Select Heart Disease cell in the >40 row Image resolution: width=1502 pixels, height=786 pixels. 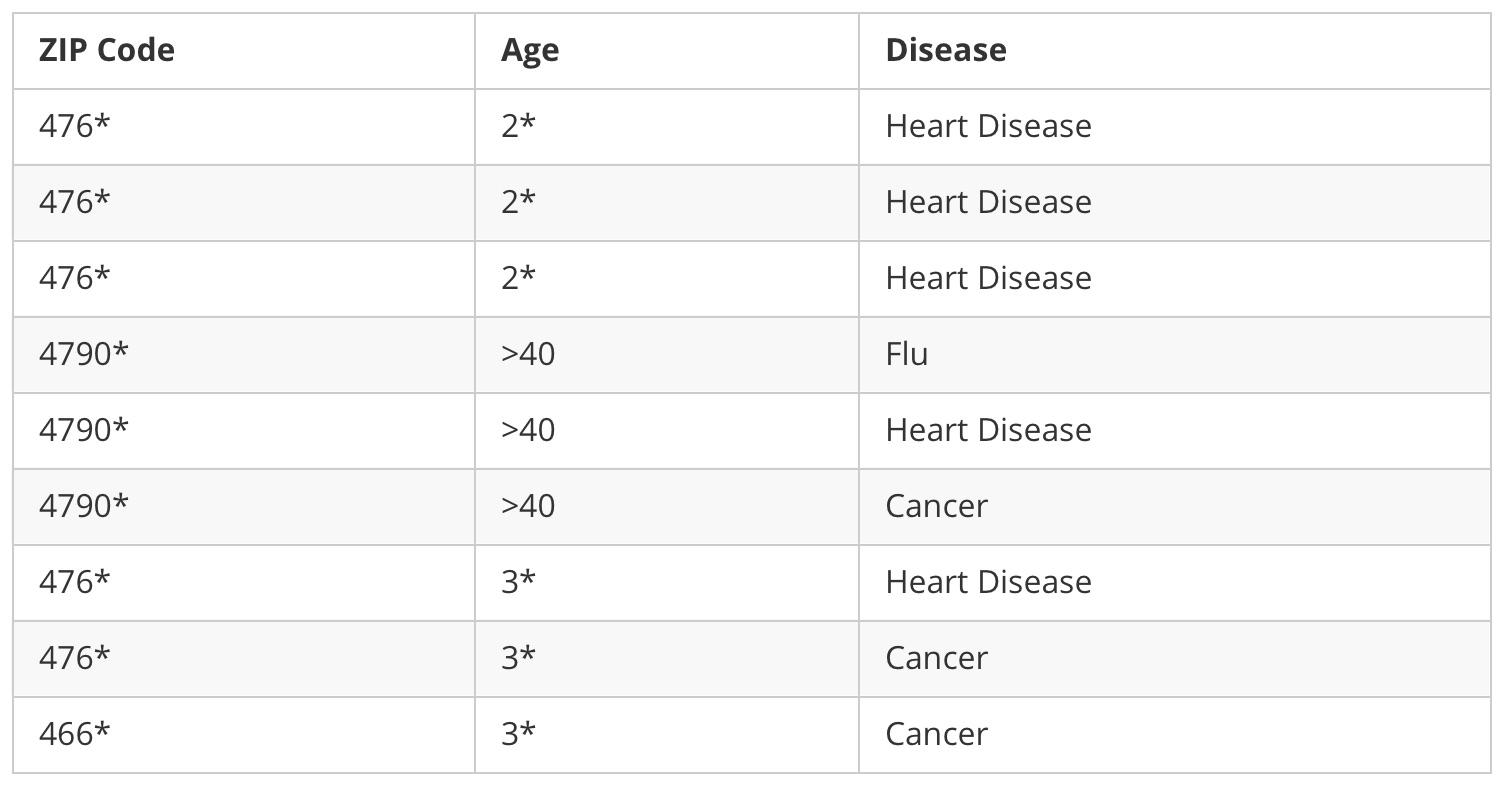(988, 430)
